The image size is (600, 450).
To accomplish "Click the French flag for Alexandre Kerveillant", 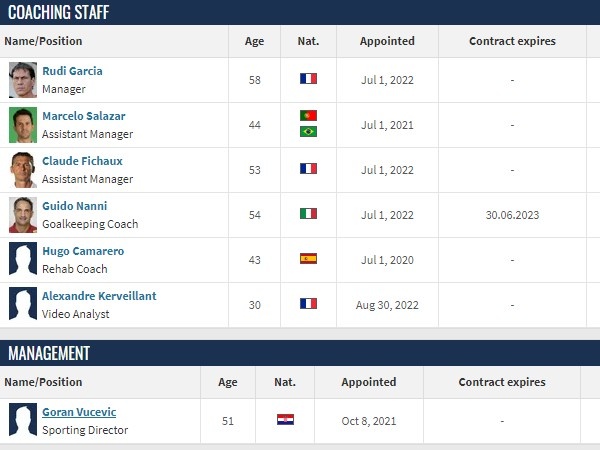I will coord(308,303).
